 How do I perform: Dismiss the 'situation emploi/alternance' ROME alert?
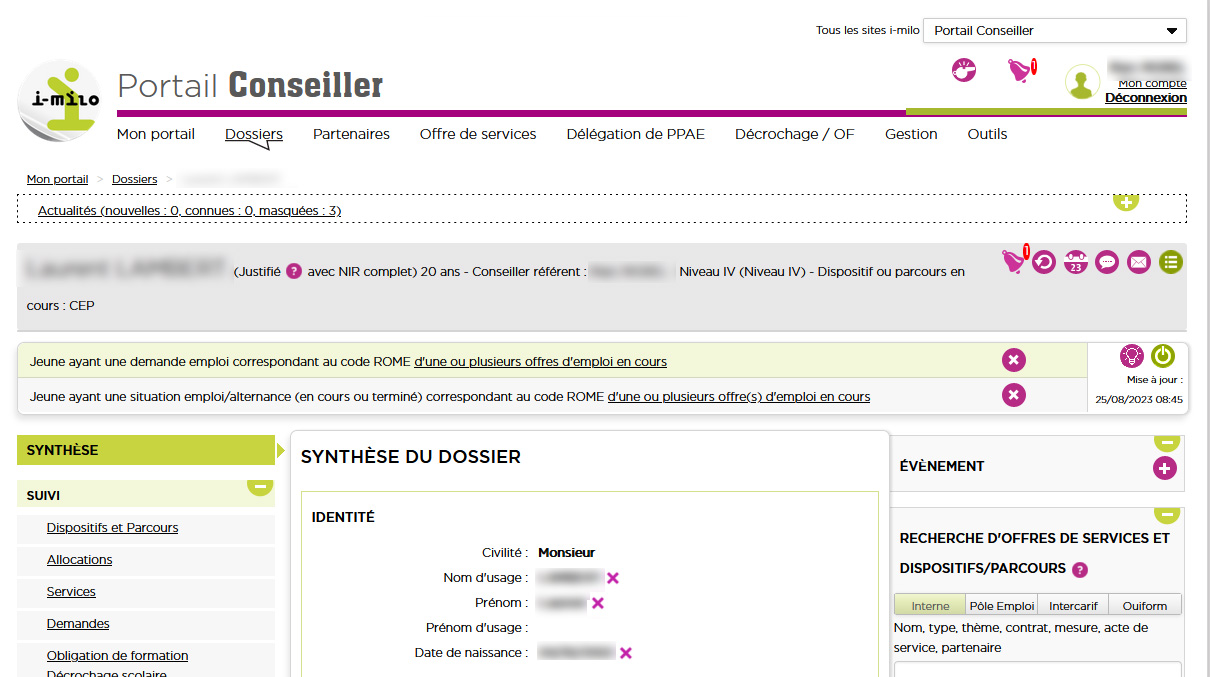pos(1014,396)
